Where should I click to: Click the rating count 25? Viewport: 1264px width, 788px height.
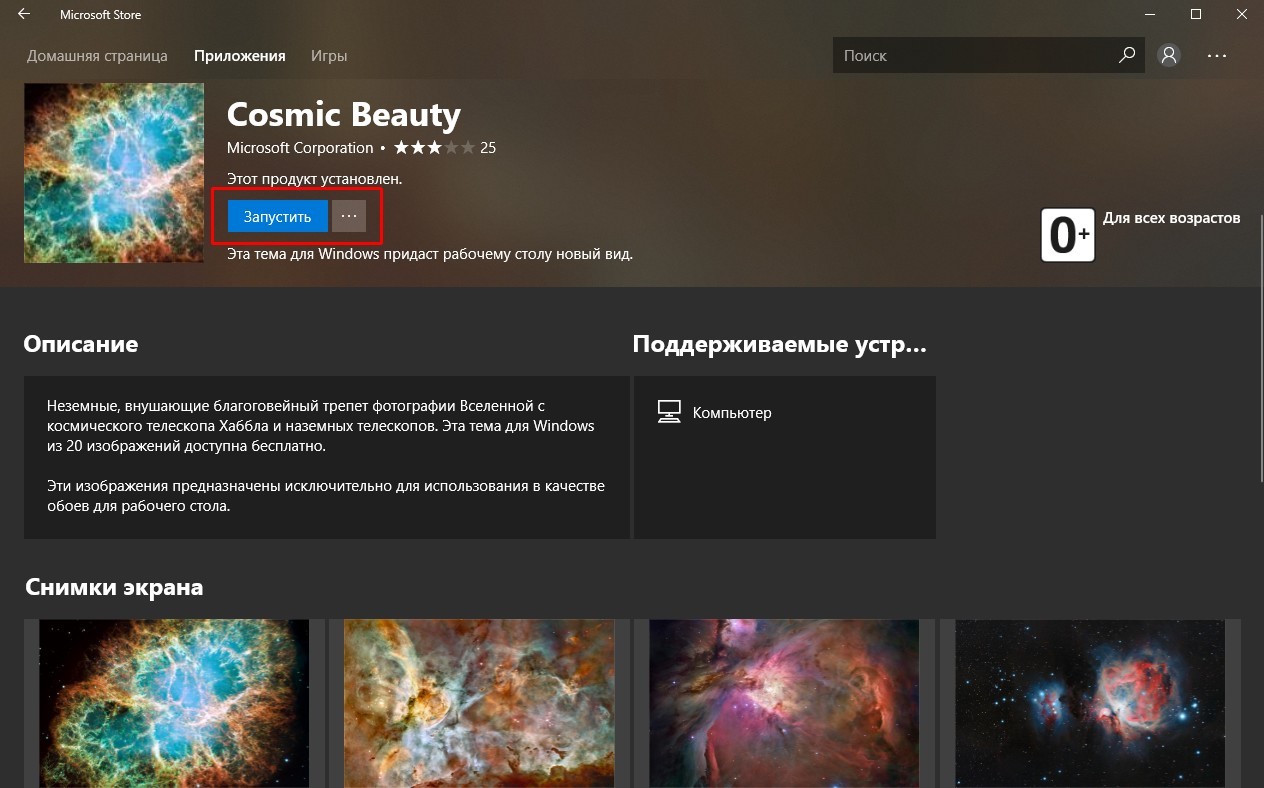pos(488,148)
